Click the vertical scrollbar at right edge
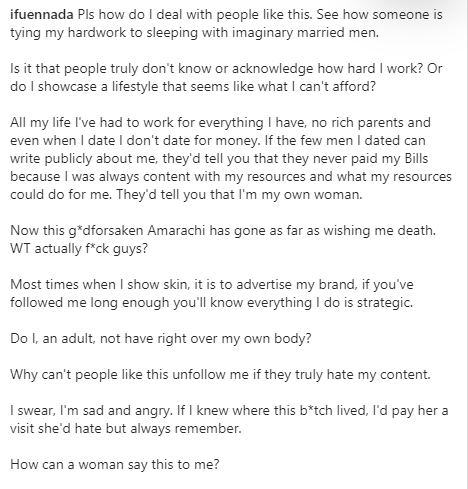This screenshot has width=468, height=489. coord(467,244)
